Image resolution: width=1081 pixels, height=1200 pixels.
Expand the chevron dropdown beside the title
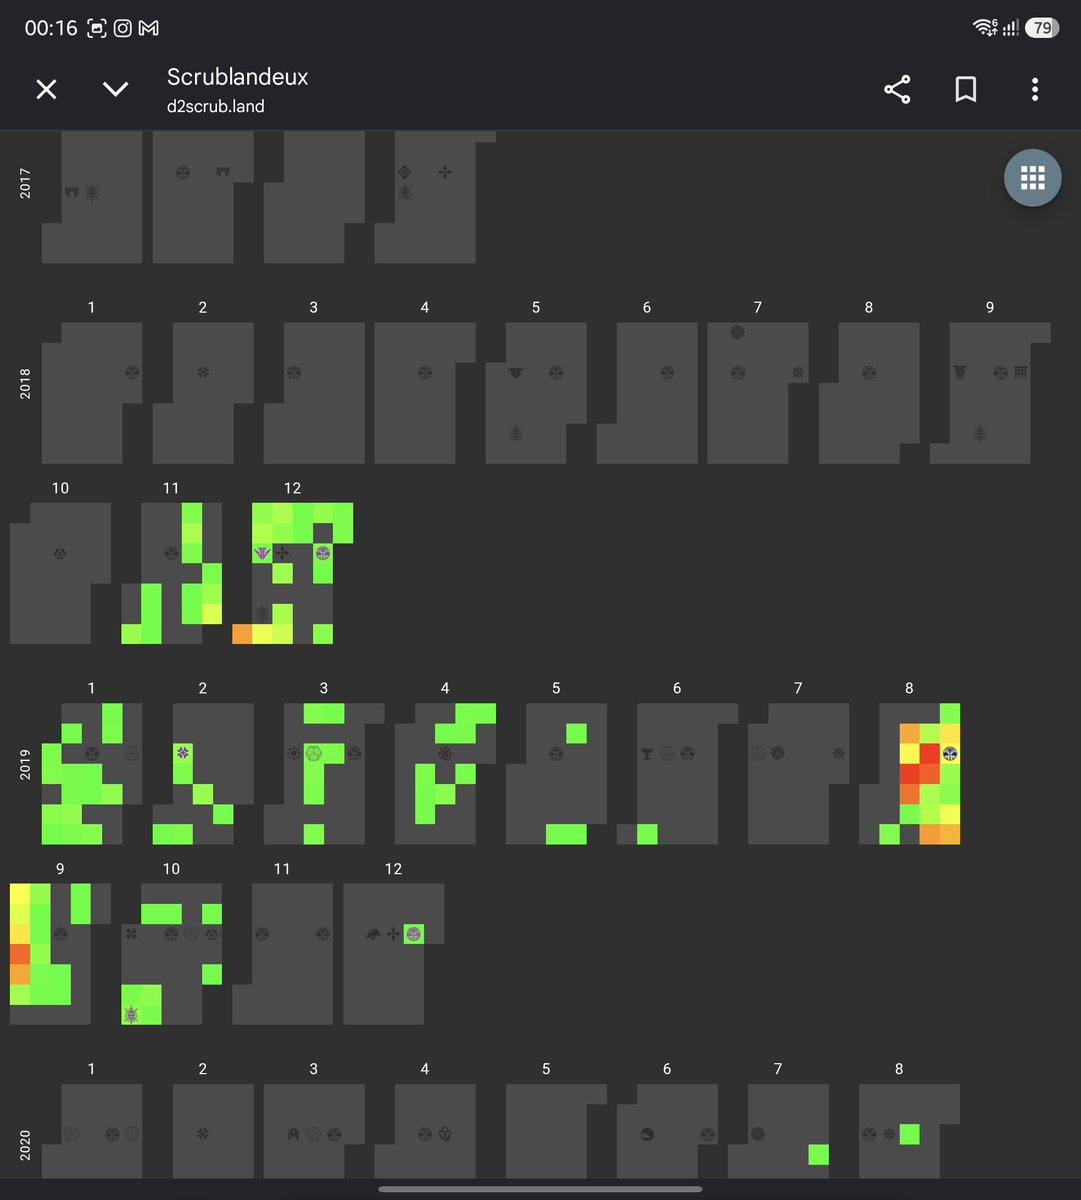(x=116, y=90)
